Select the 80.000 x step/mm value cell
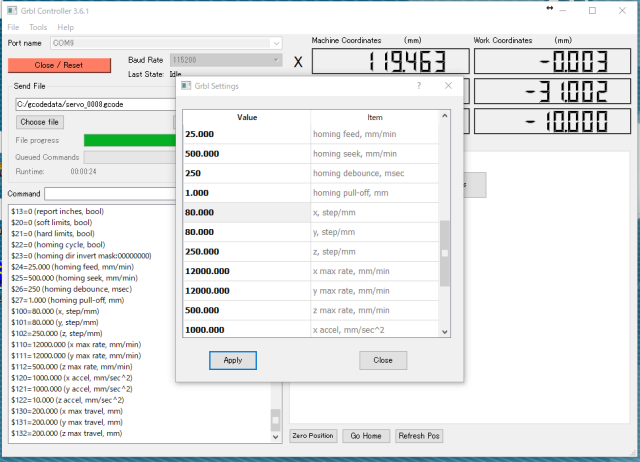Screen dimensions: 640x462 pos(247,213)
